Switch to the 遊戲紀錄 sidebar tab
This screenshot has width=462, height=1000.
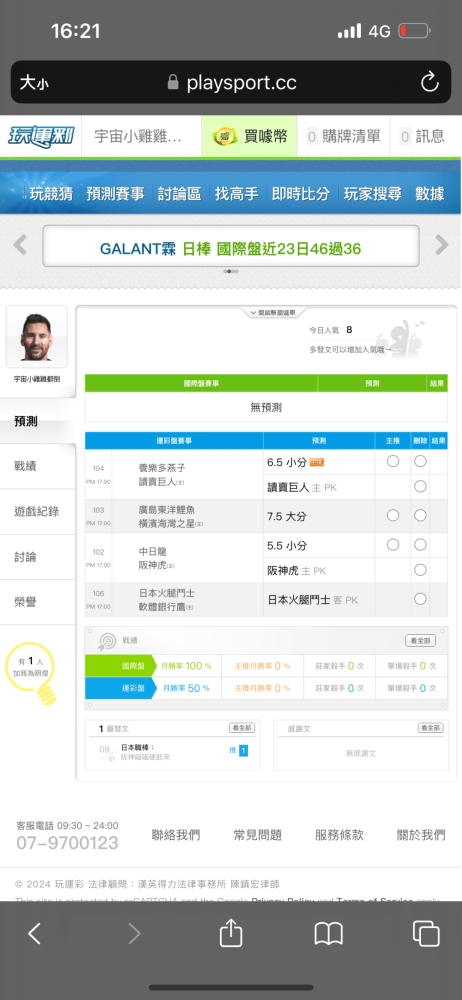pos(38,511)
